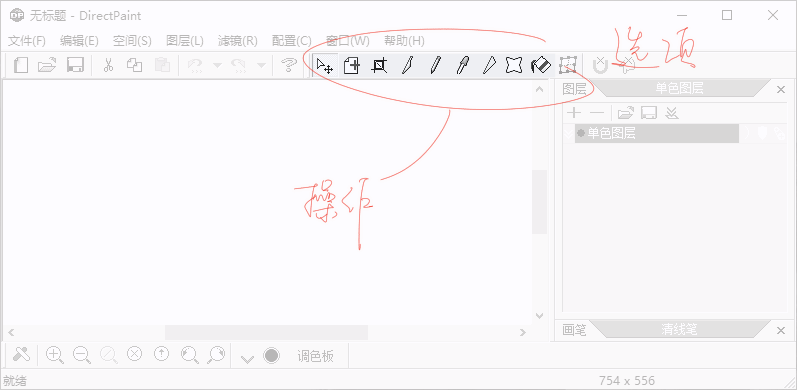Open the 窗口(W) menu
The width and height of the screenshot is (797, 390).
(x=347, y=41)
